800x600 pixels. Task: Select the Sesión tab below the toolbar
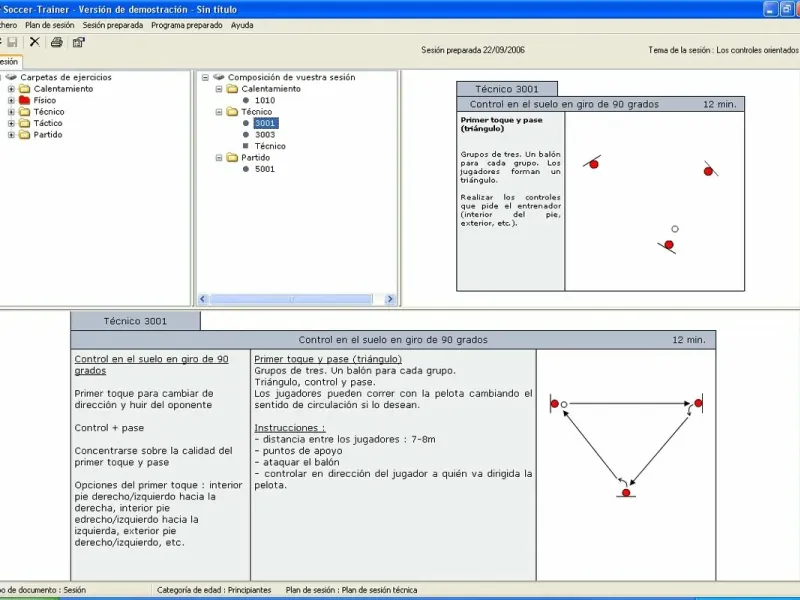coord(9,61)
